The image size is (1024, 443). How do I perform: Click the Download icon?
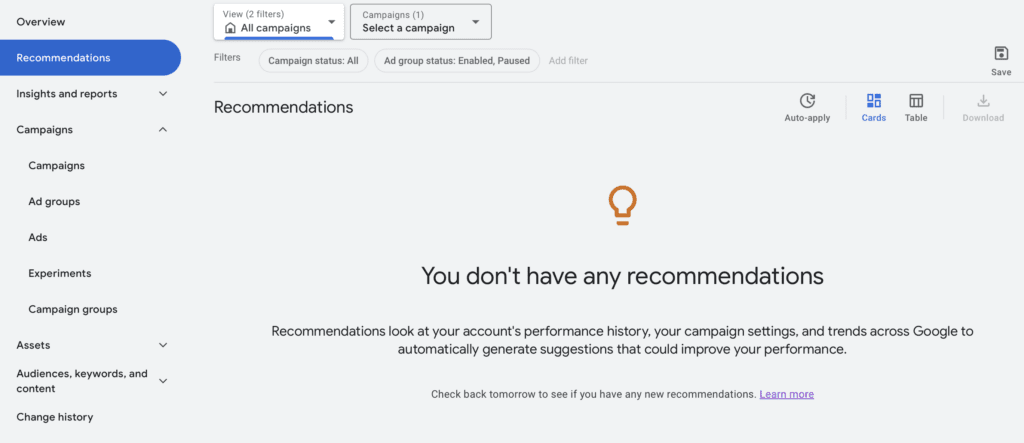983,101
